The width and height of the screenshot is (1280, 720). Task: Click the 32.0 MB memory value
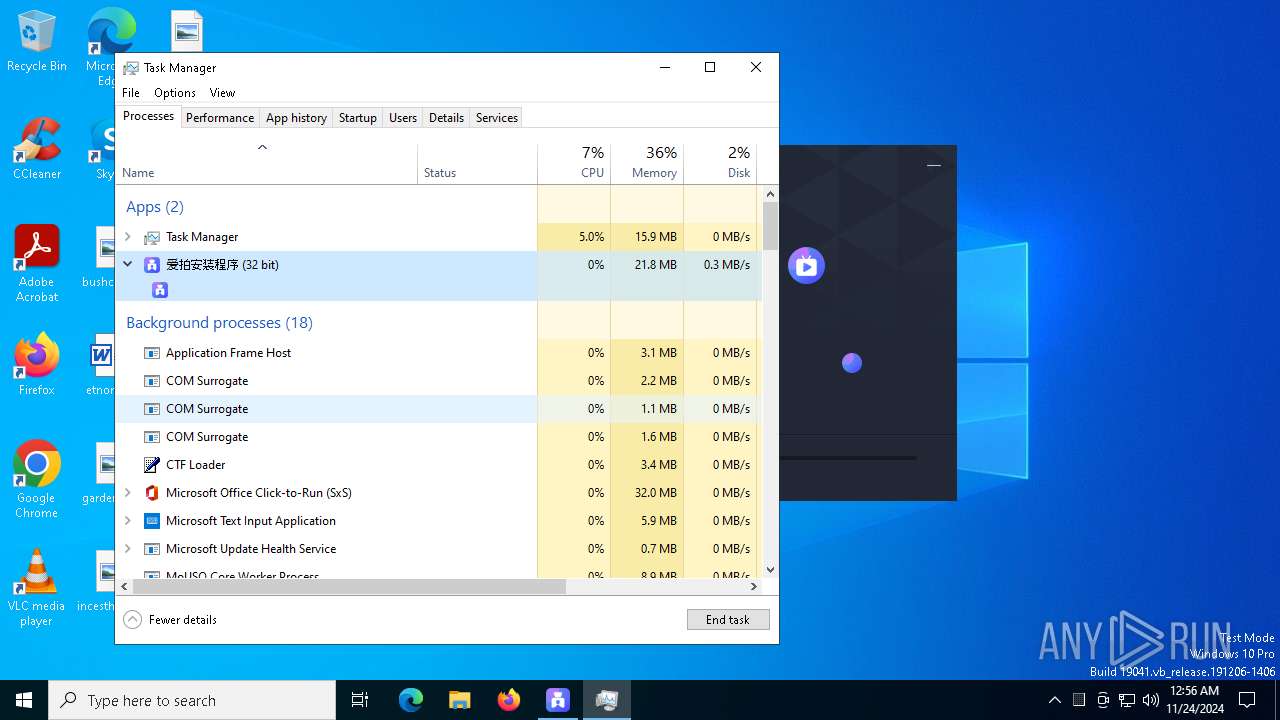click(x=656, y=493)
